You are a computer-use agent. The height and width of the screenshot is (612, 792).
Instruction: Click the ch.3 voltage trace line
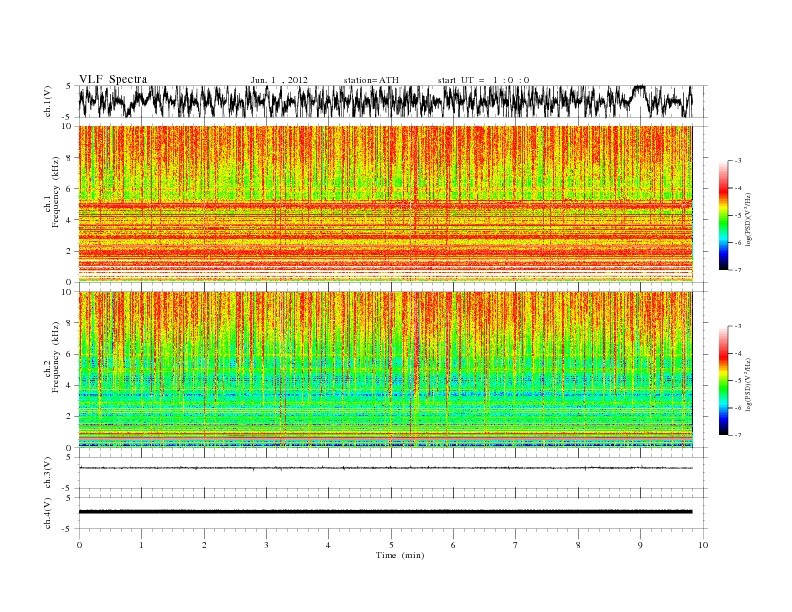point(385,468)
